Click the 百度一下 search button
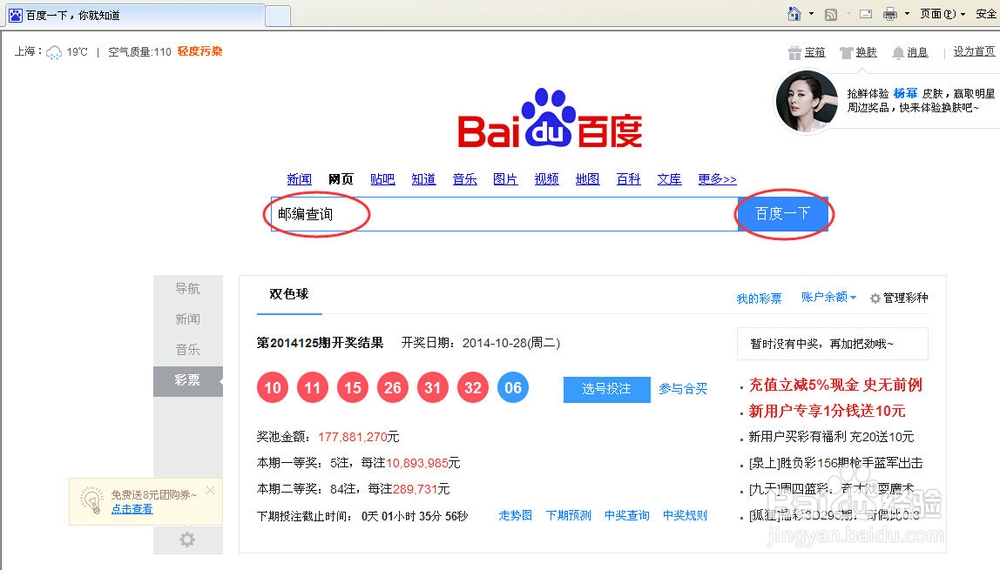Screen dimensions: 1000x570 point(783,214)
